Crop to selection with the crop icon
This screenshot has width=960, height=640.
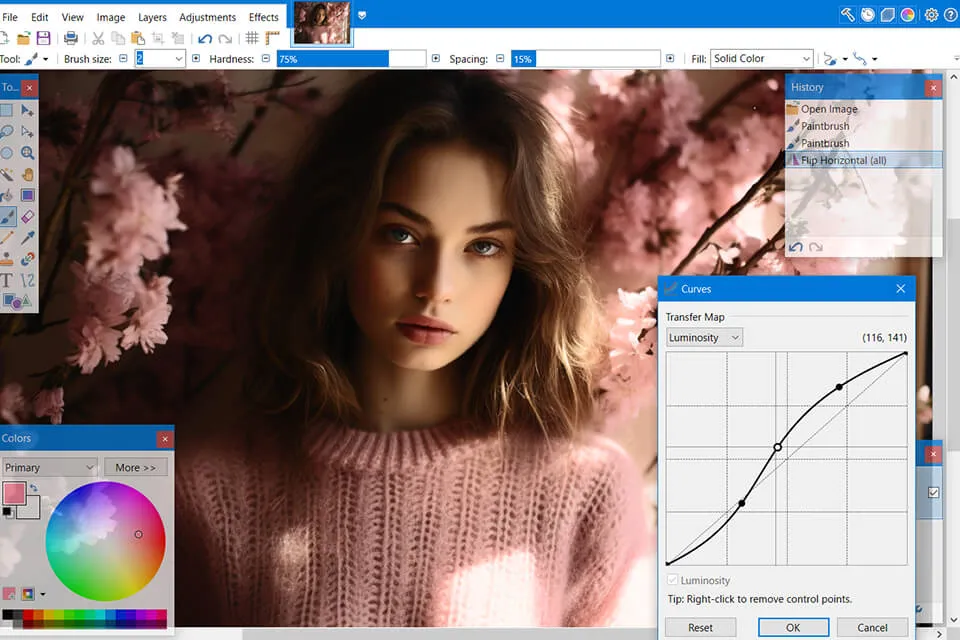(x=158, y=39)
